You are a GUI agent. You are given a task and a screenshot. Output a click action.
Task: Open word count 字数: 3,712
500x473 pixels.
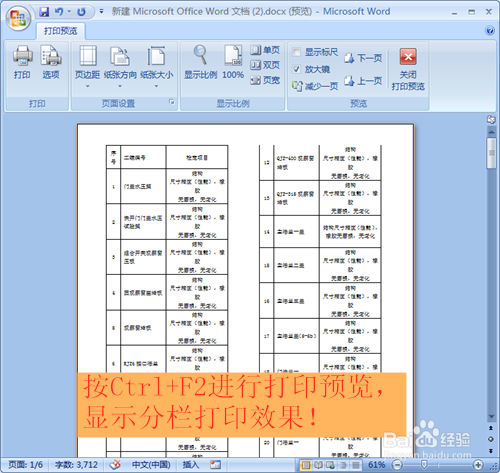76,465
